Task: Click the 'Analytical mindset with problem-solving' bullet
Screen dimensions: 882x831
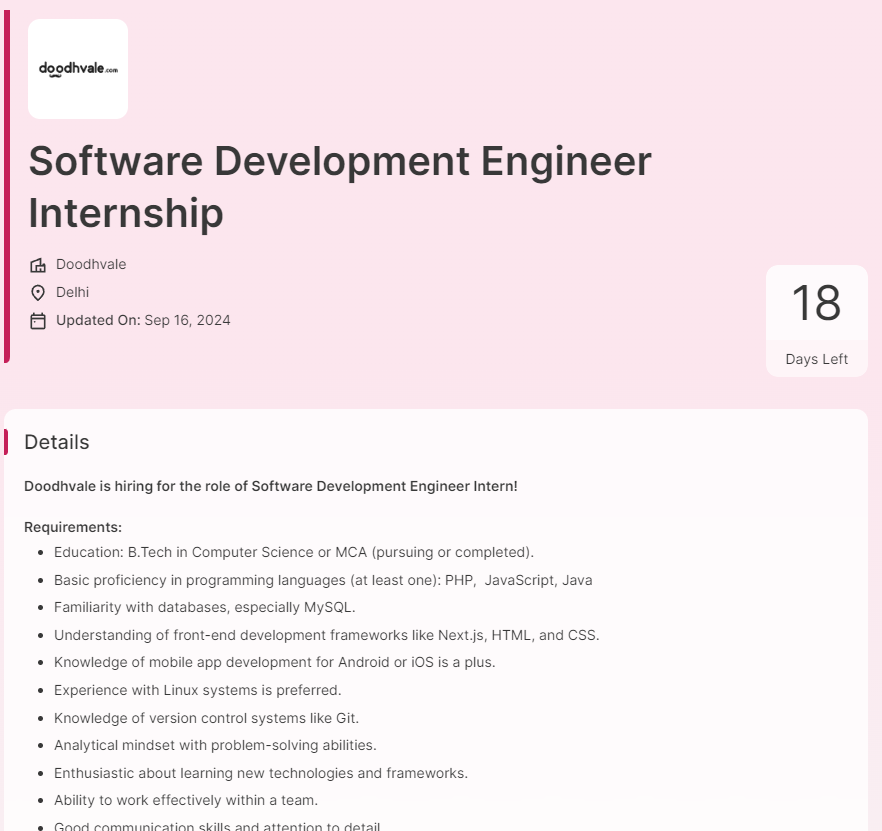Action: point(215,745)
